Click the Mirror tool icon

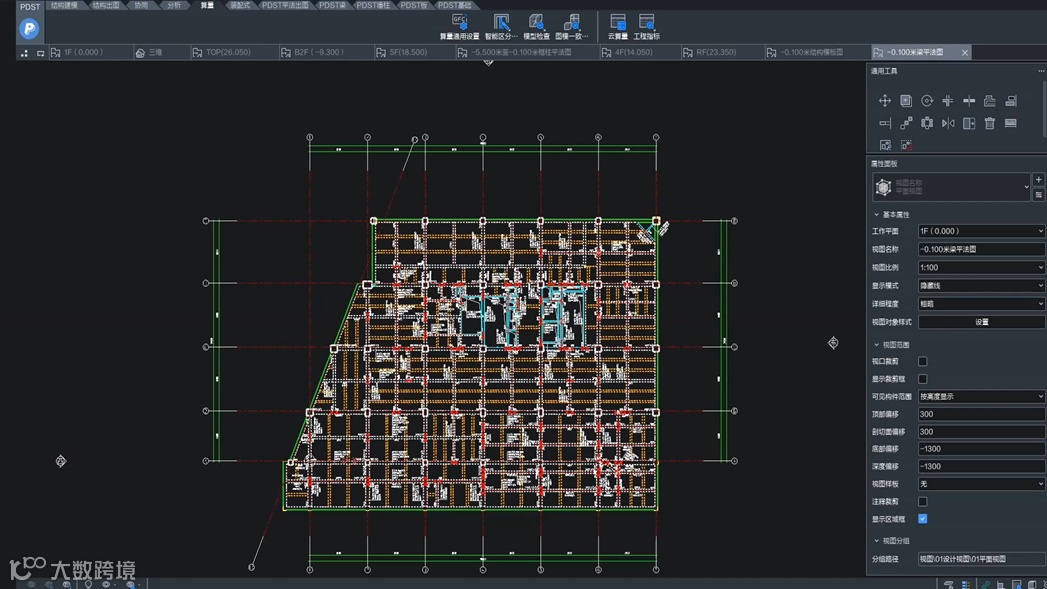(x=948, y=123)
